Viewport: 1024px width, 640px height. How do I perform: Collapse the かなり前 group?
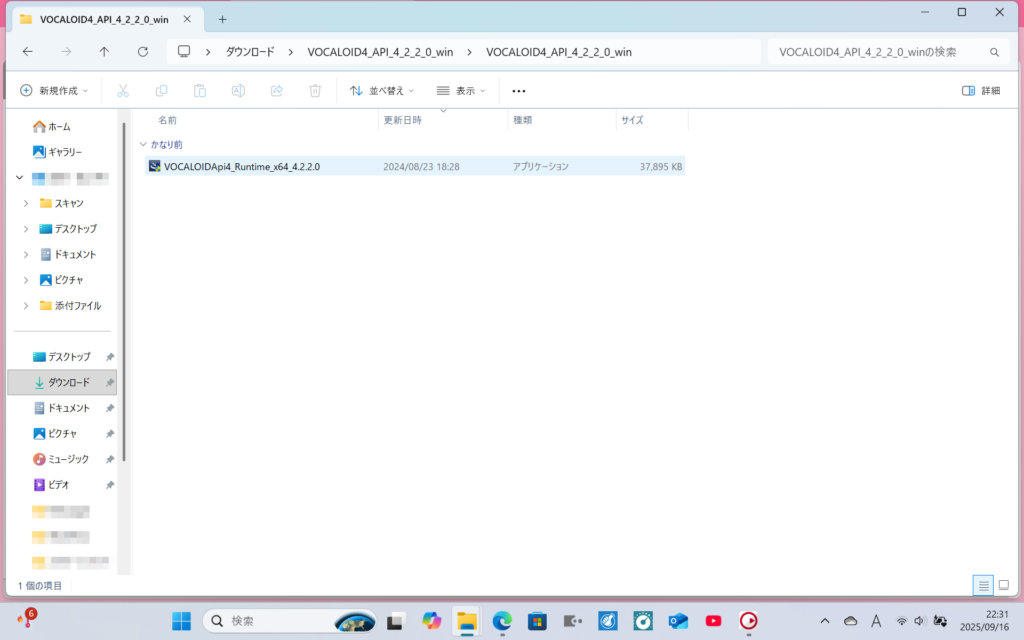(143, 145)
